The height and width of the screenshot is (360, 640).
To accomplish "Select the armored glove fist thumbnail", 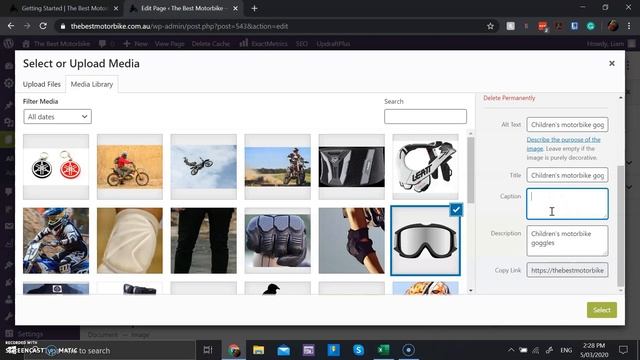I will pyautogui.click(x=278, y=241).
